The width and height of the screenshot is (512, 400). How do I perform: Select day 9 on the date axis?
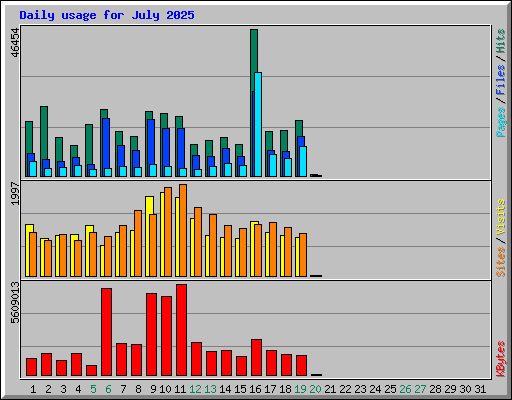[x=153, y=389]
